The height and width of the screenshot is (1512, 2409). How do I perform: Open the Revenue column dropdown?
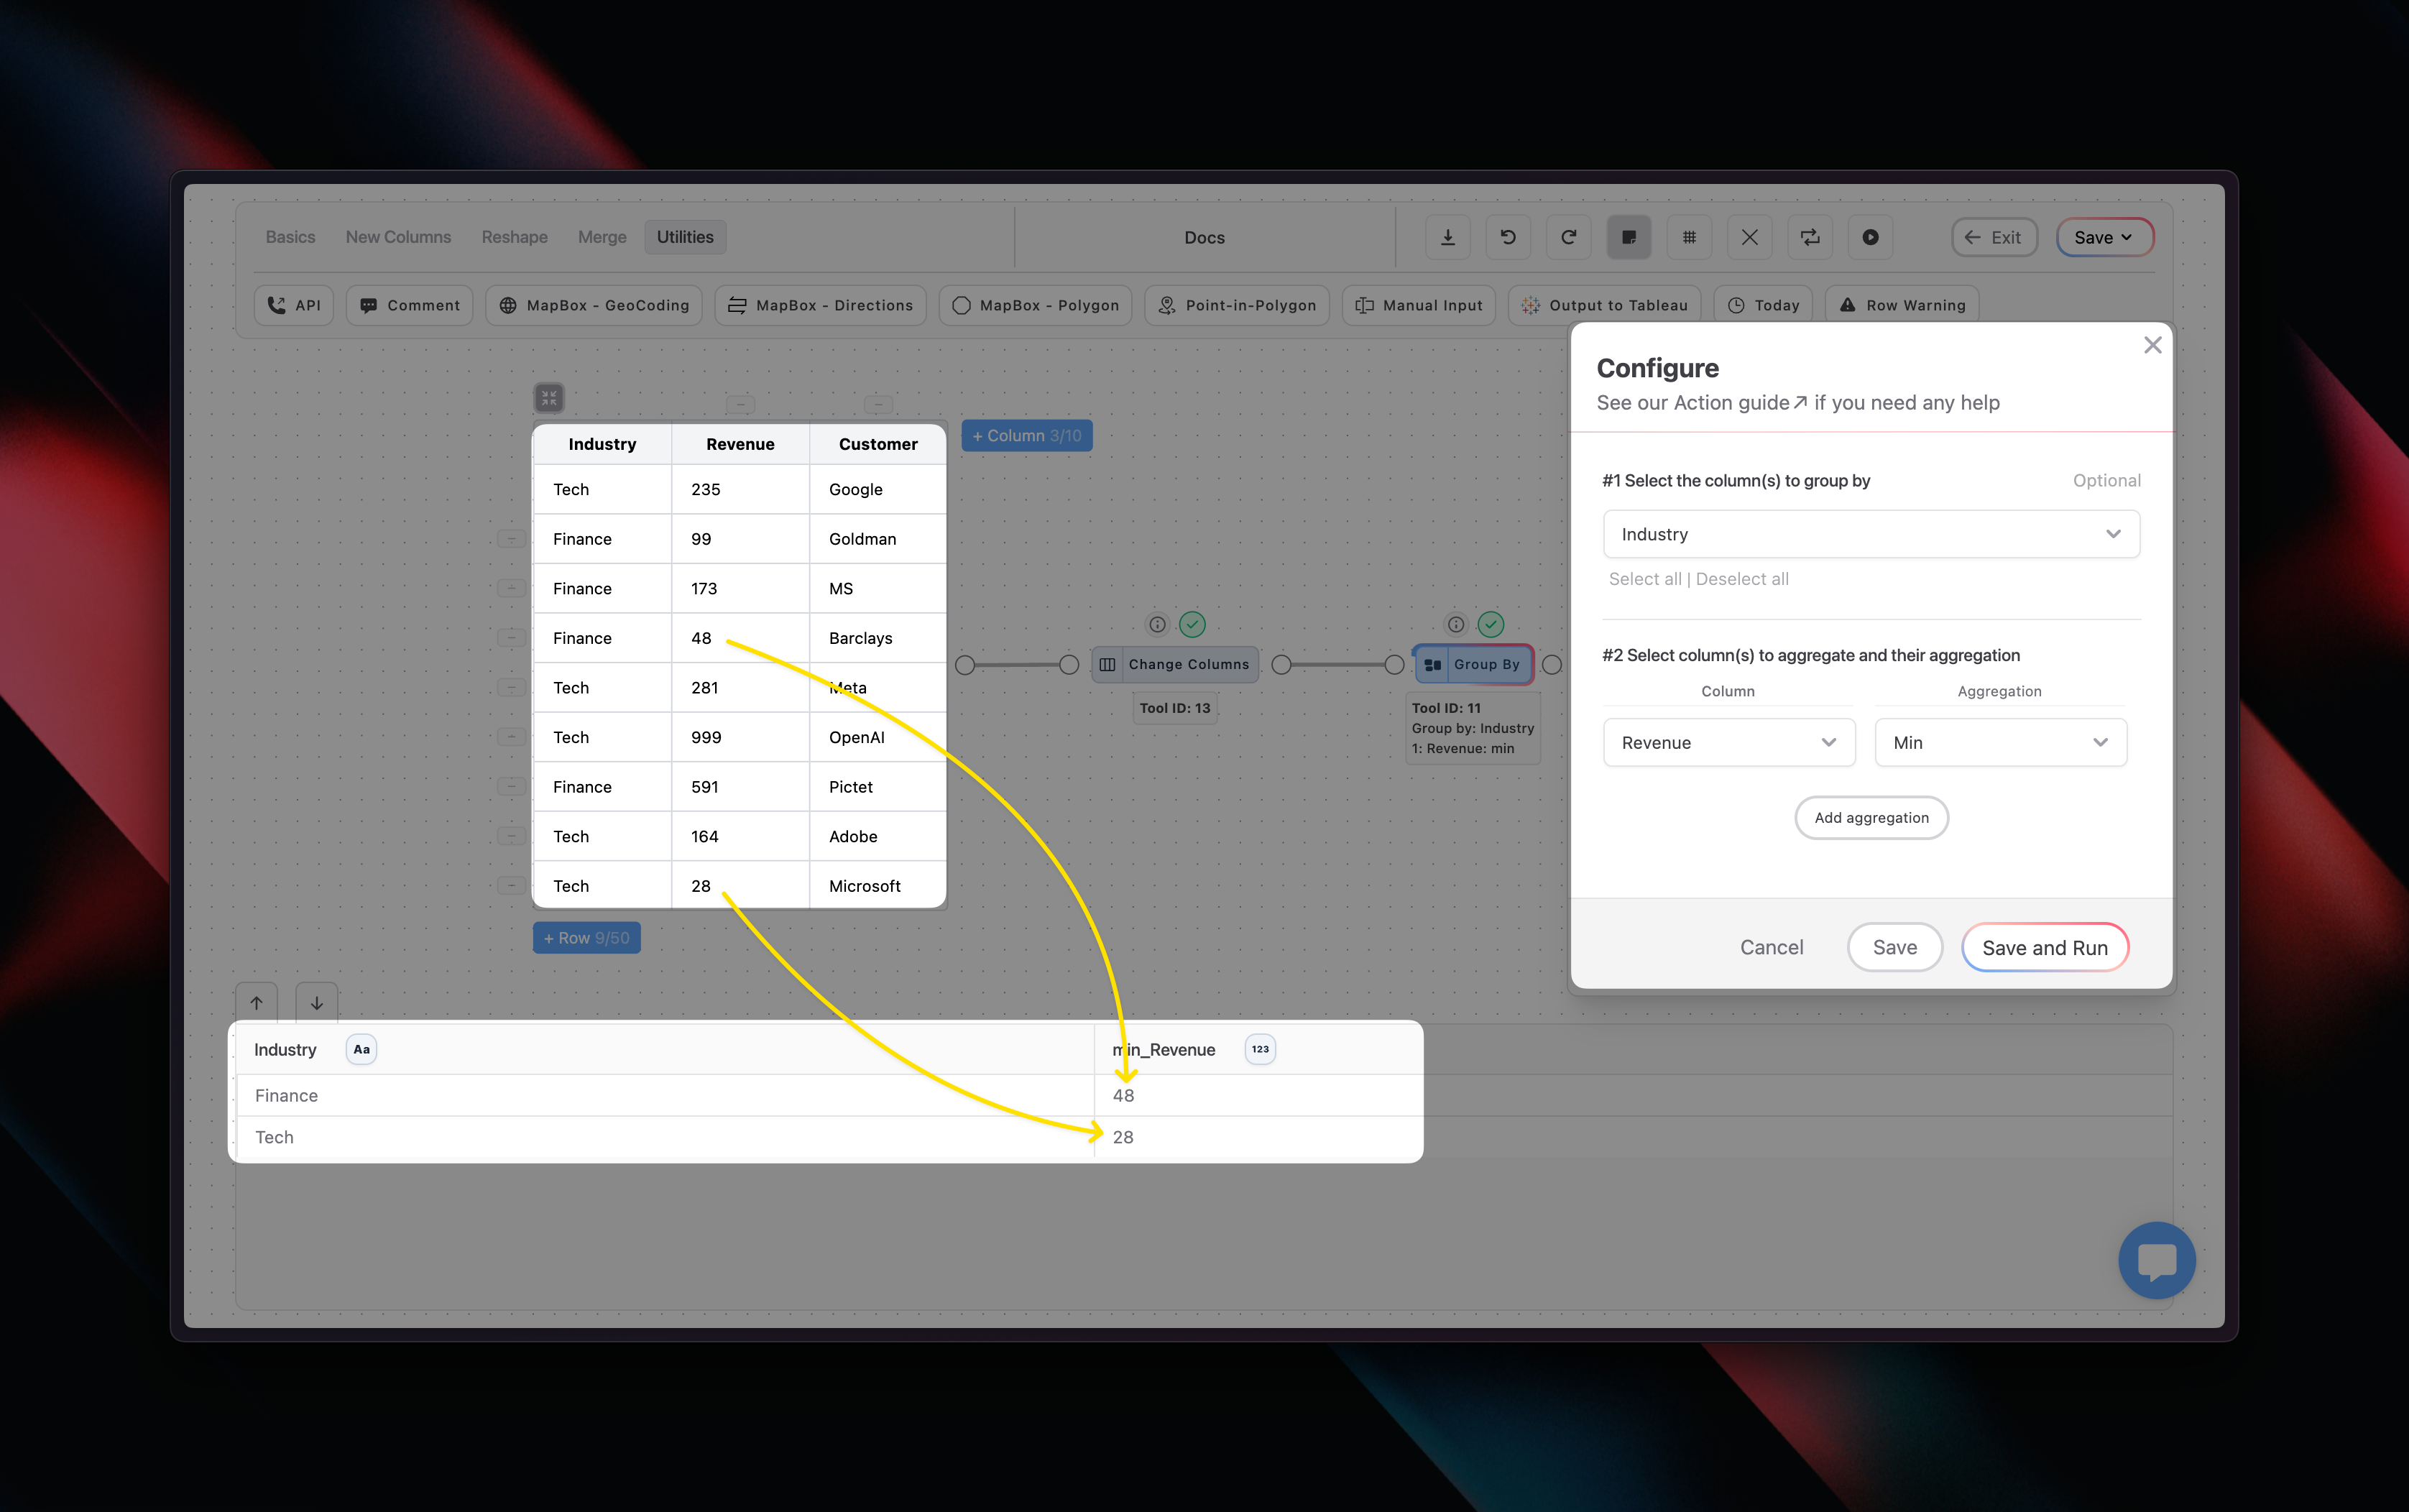point(1729,743)
